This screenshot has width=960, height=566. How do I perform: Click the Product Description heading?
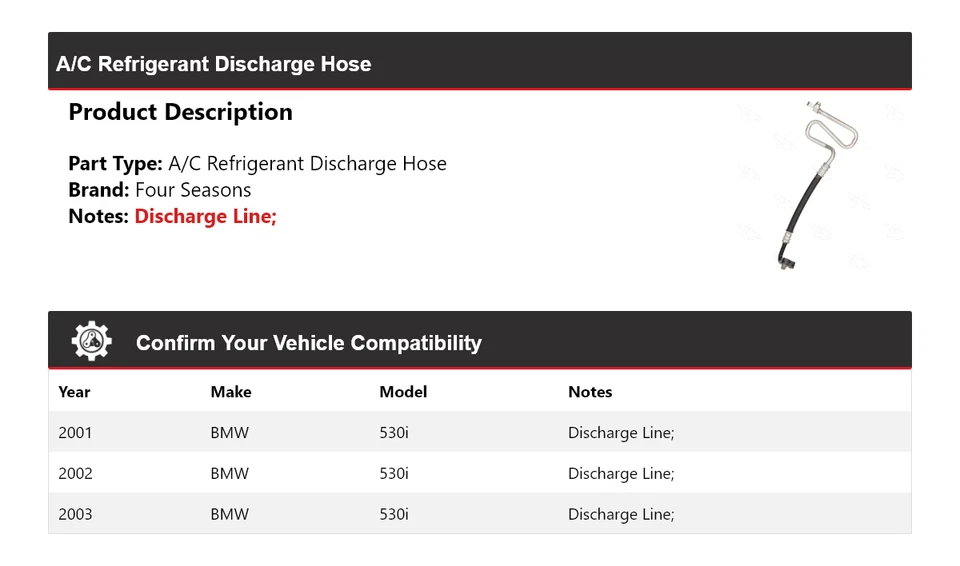180,112
